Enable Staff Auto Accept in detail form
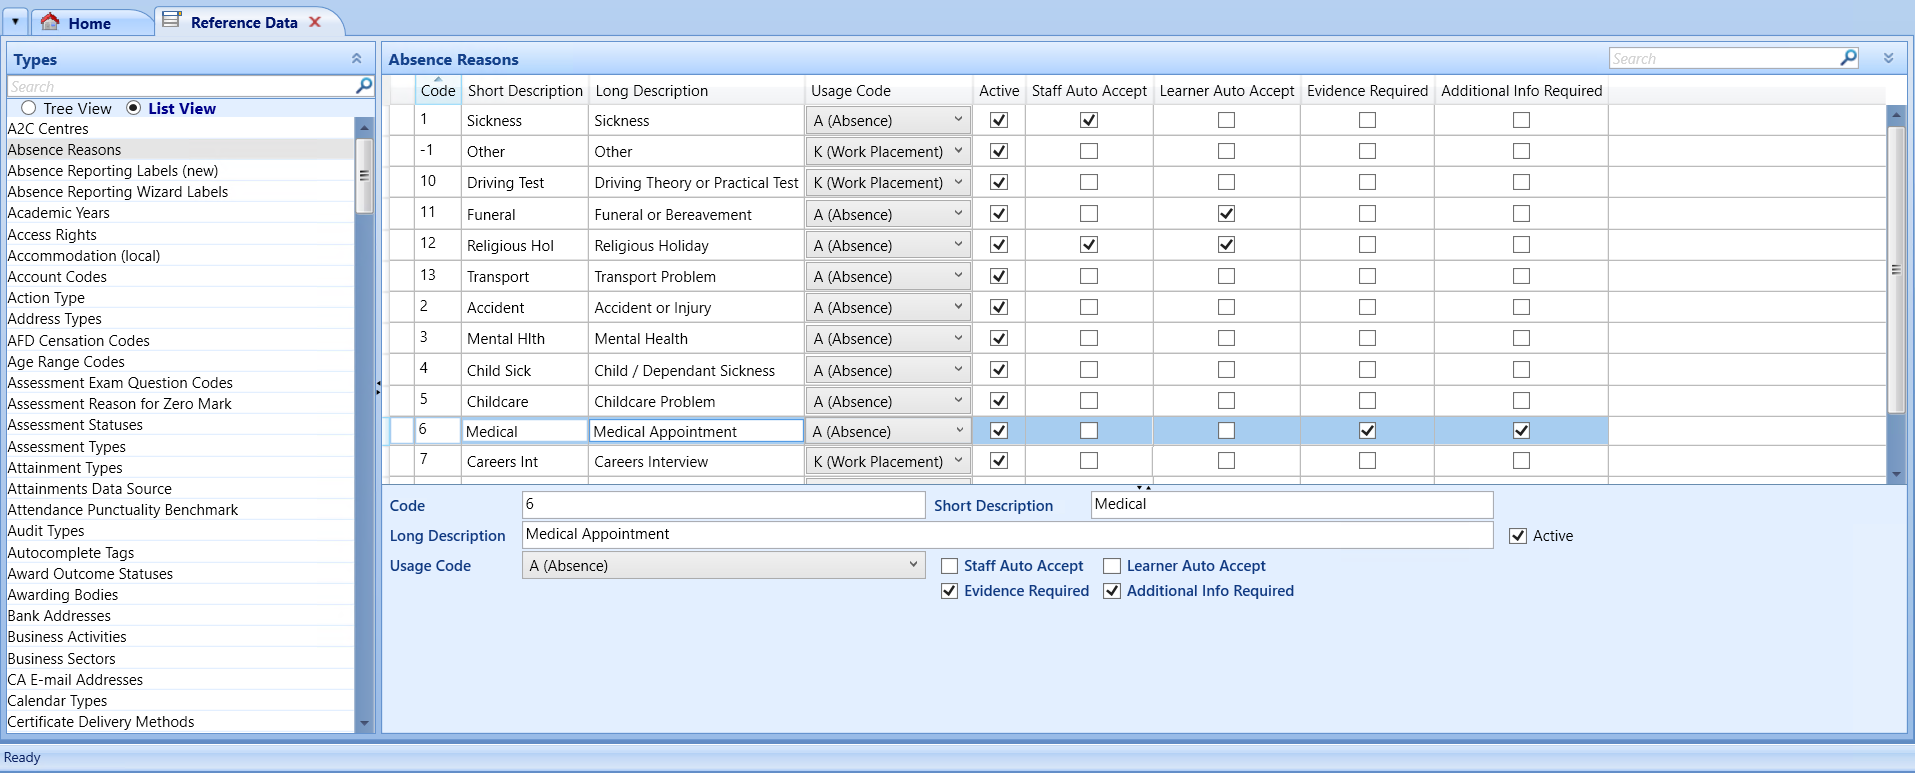The height and width of the screenshot is (773, 1915). pyautogui.click(x=949, y=566)
